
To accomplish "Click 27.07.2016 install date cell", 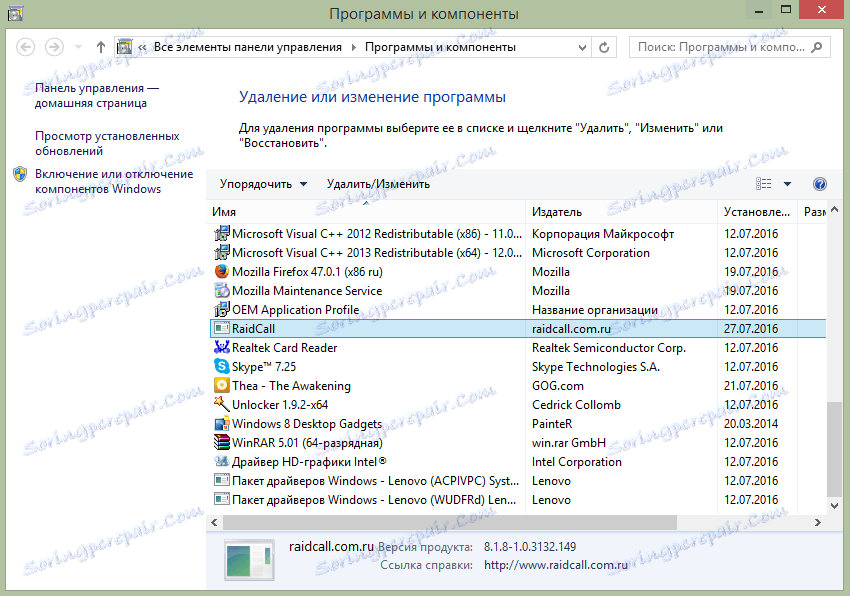I will pyautogui.click(x=751, y=329).
